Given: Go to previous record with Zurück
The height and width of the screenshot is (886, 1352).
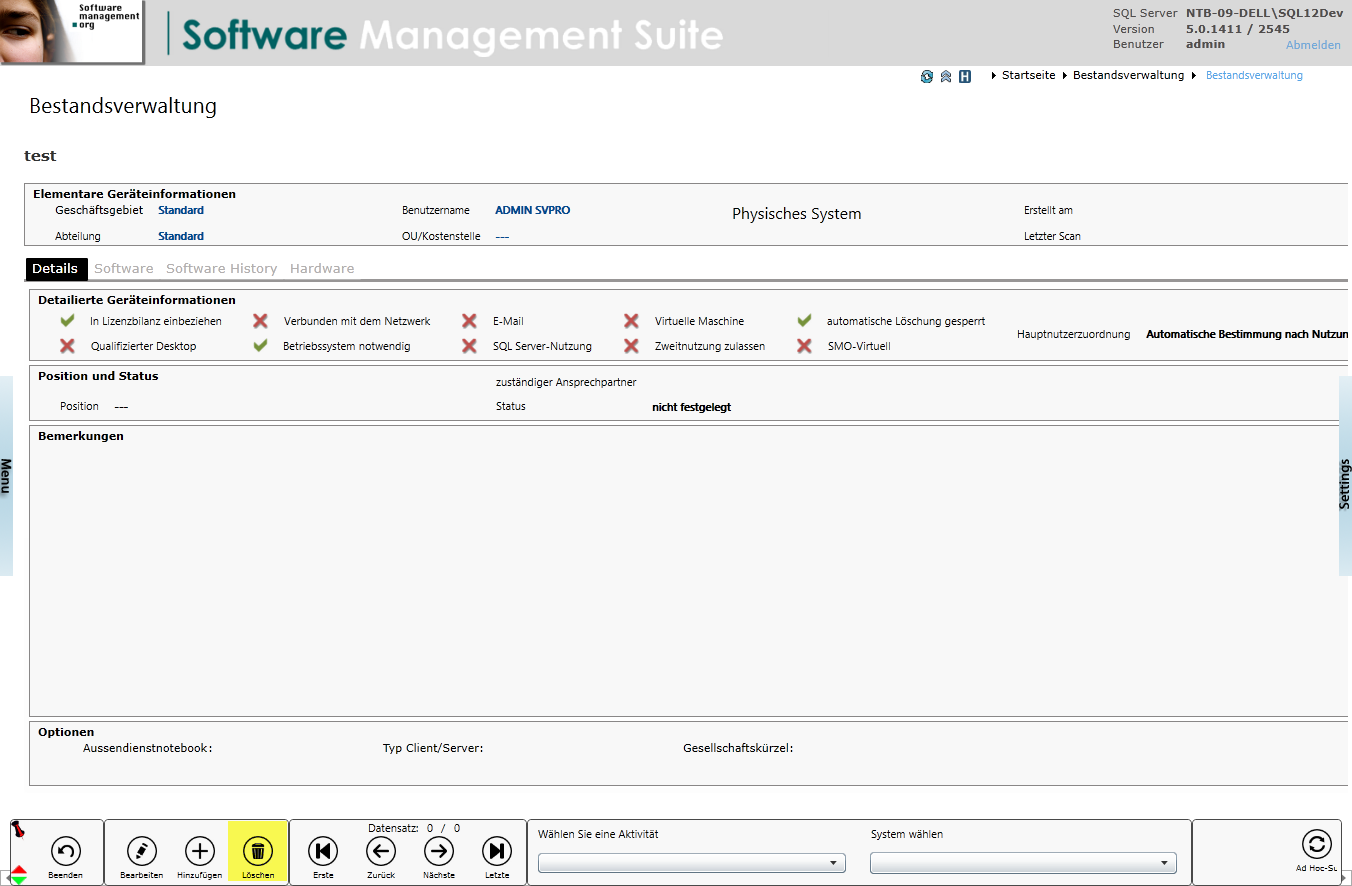Looking at the screenshot, I should coord(380,851).
